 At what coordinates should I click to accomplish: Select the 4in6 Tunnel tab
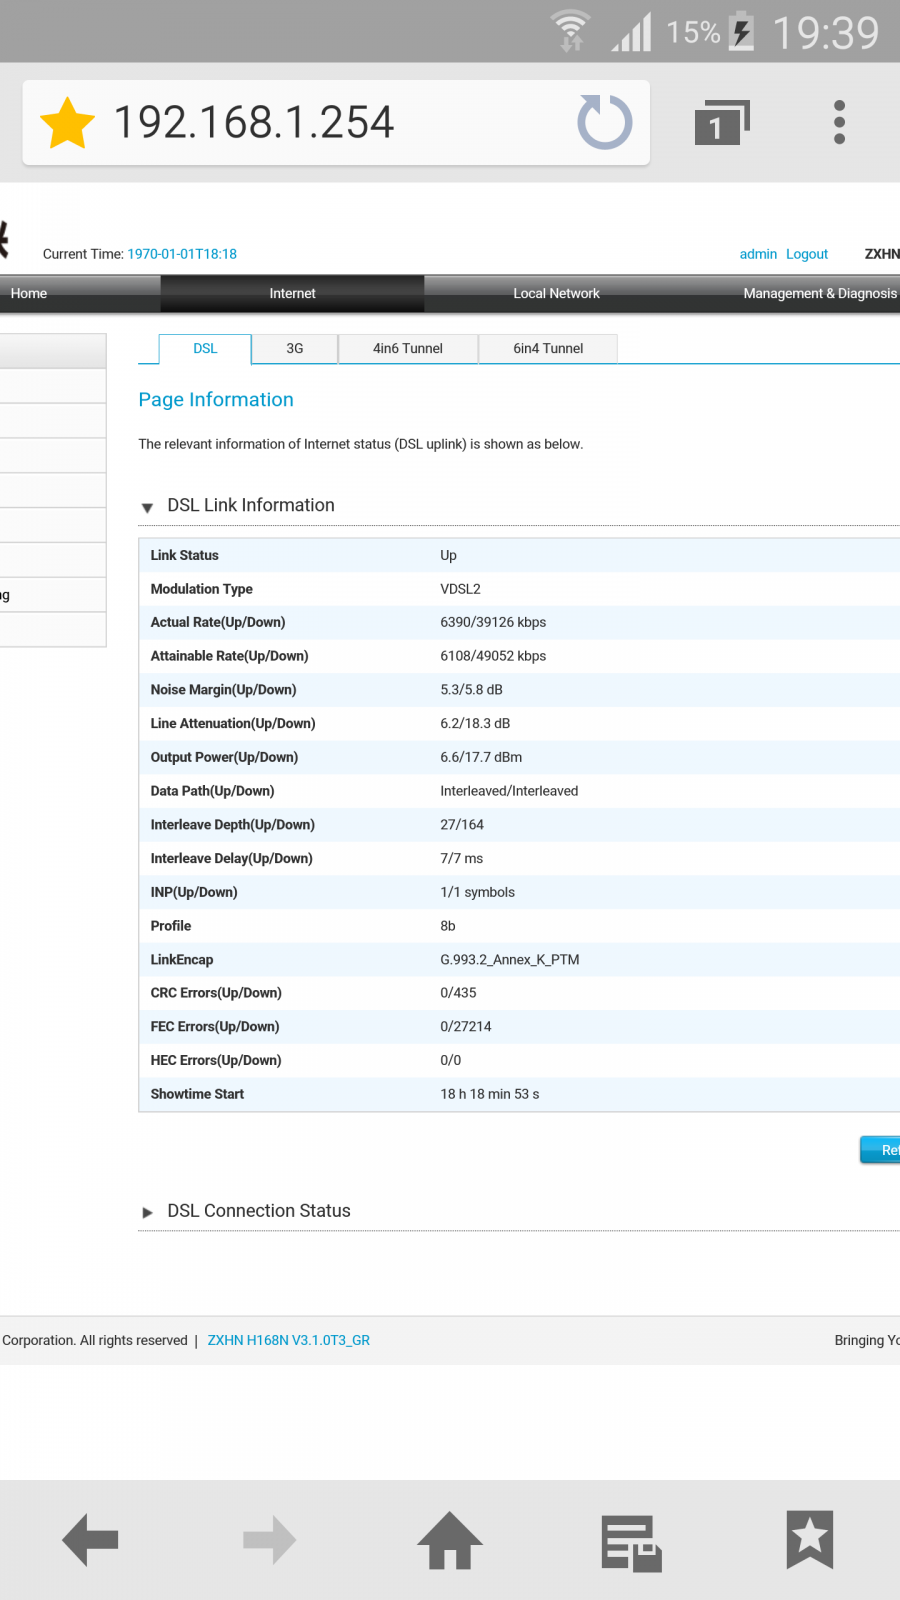[407, 349]
